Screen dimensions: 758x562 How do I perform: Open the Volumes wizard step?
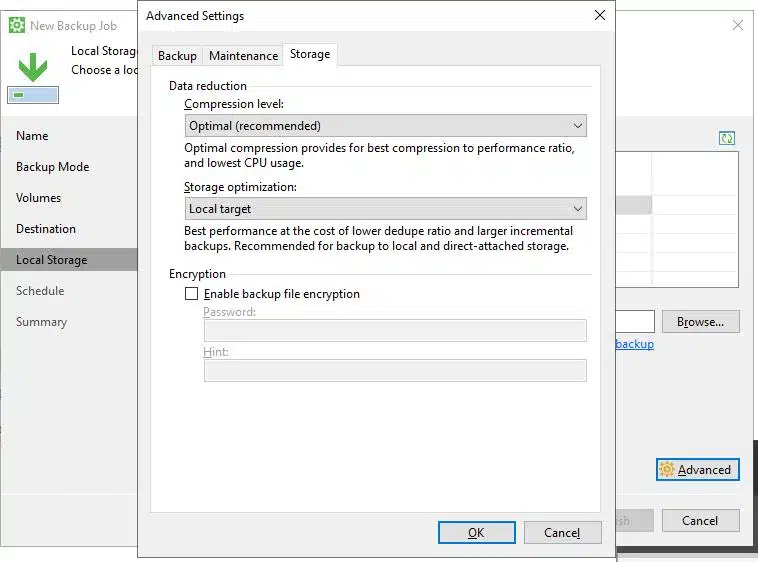click(x=38, y=198)
